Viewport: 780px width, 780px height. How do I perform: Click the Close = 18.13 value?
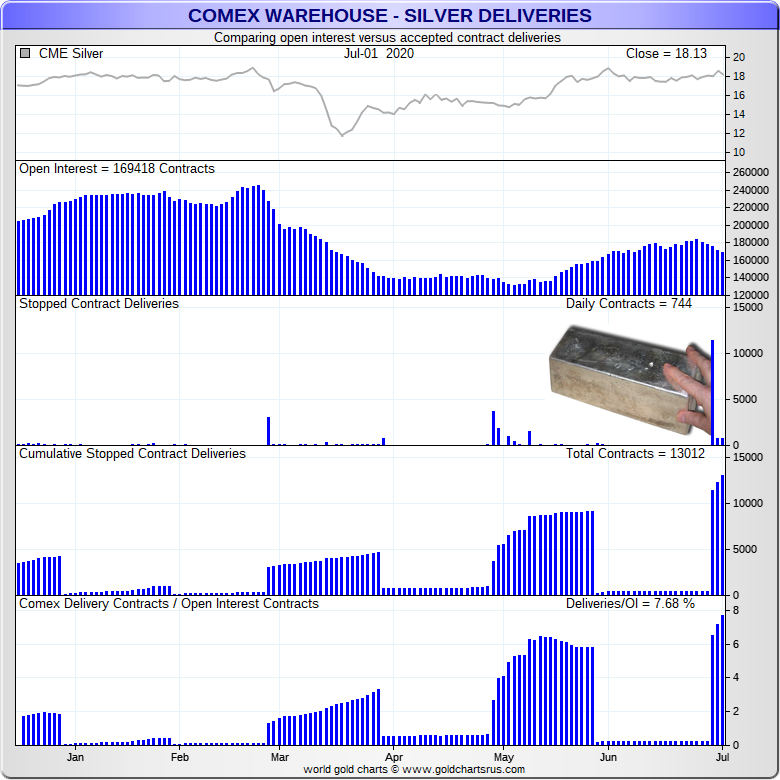(x=666, y=53)
